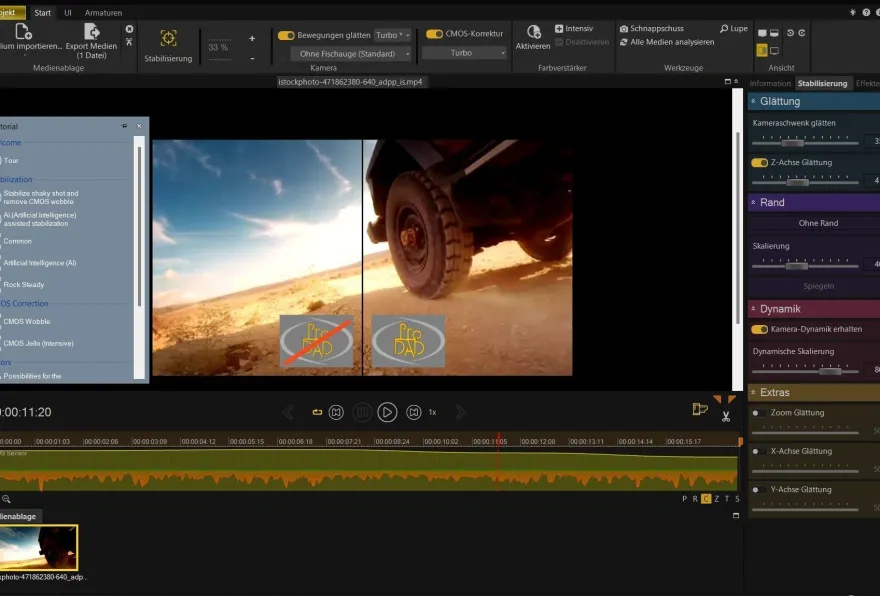Click the Kameraschwenk glätten slider
This screenshot has height=596, width=880.
(x=805, y=141)
